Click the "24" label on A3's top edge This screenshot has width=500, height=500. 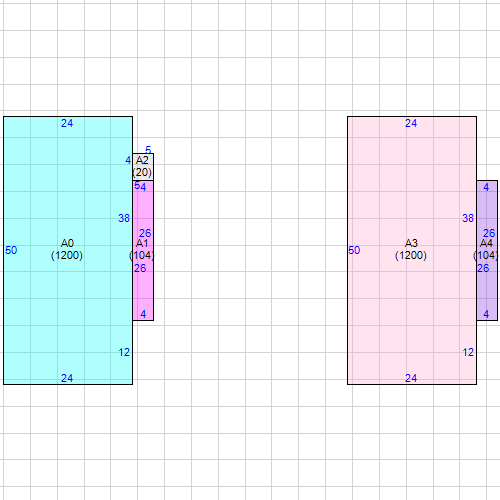[x=411, y=123]
